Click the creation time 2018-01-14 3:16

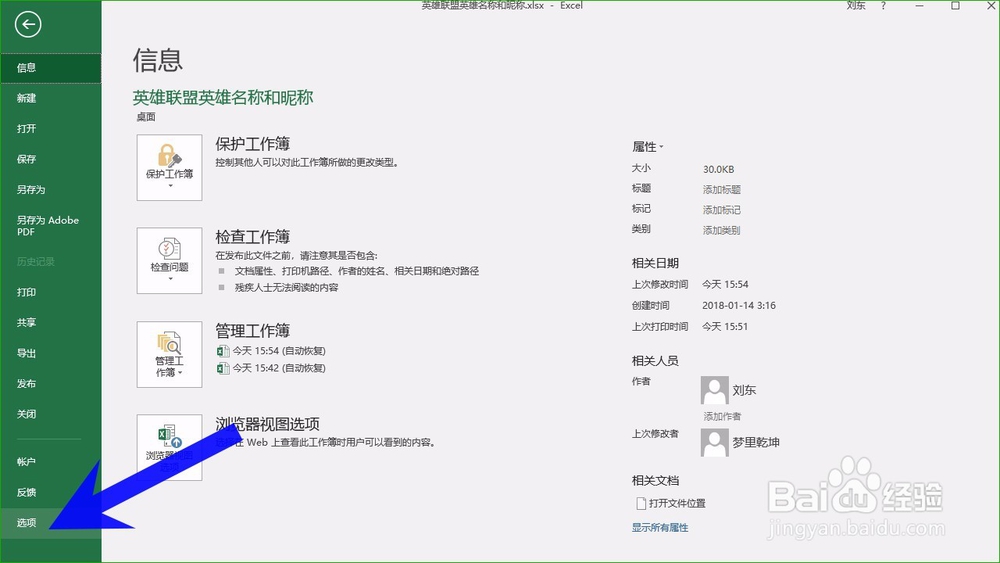(x=739, y=305)
